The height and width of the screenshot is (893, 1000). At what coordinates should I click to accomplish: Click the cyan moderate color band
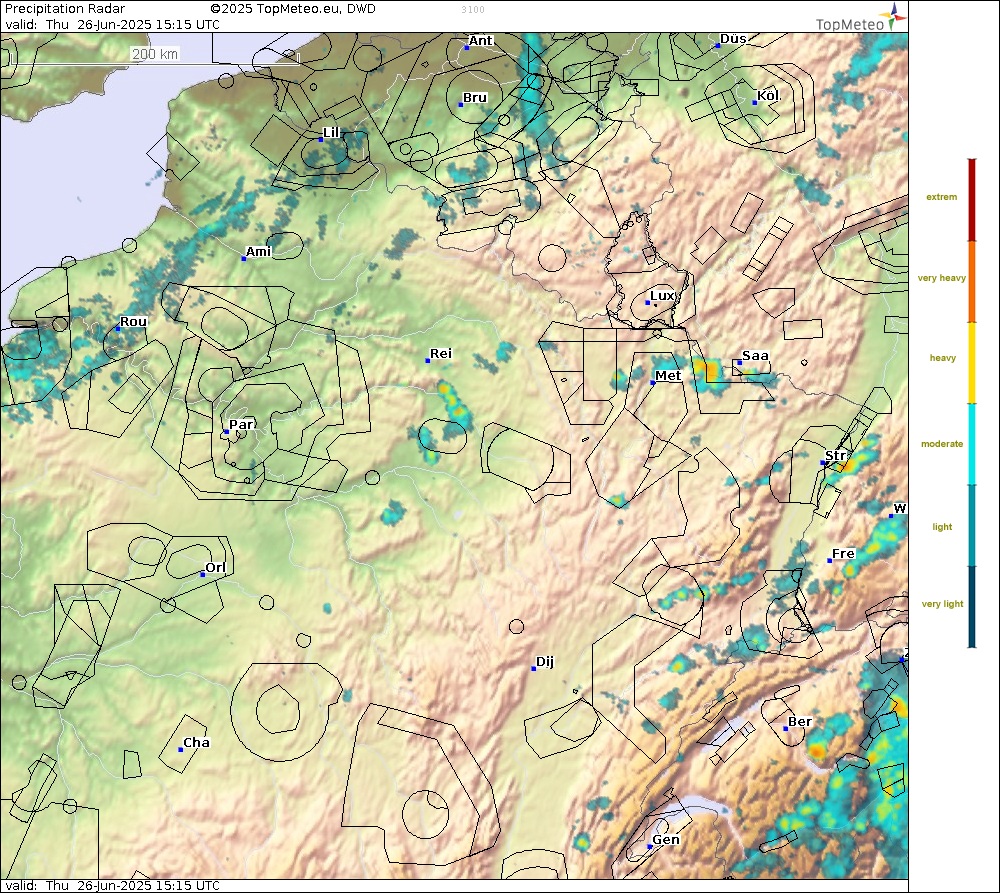tap(972, 445)
